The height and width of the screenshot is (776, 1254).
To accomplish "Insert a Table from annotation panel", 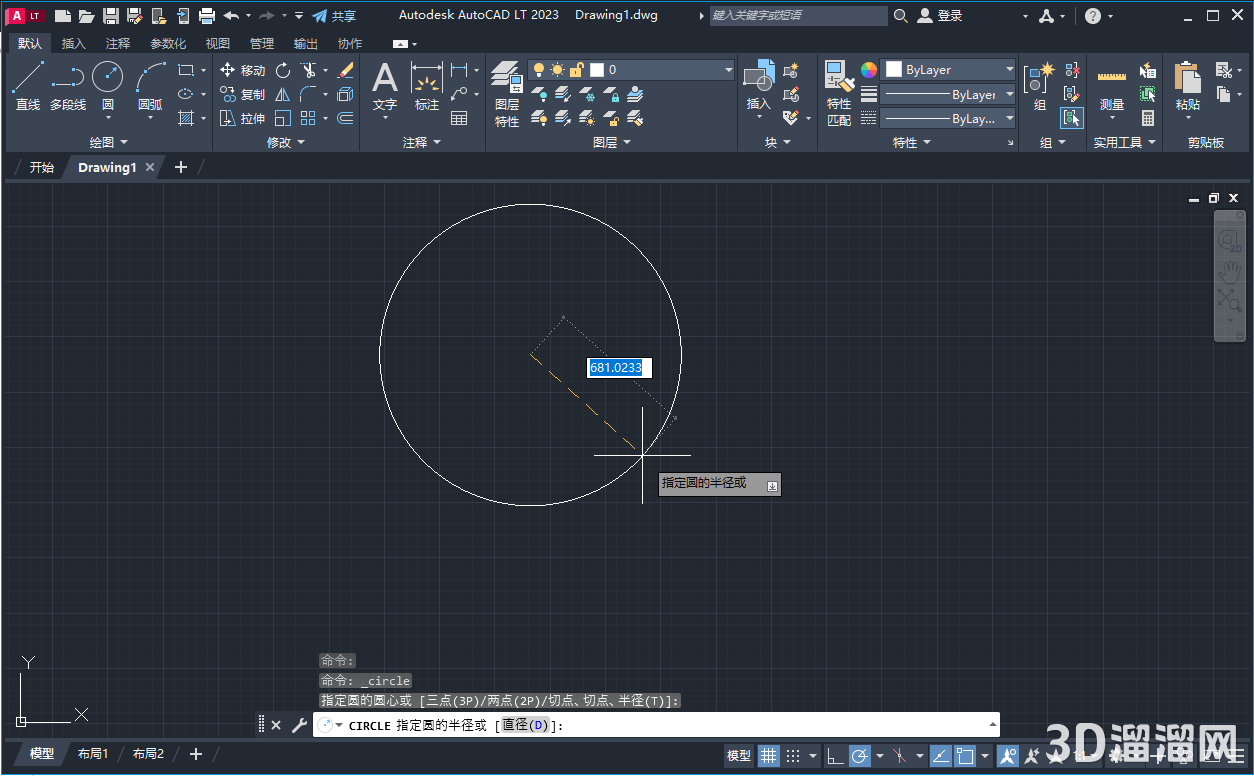I will 459,118.
